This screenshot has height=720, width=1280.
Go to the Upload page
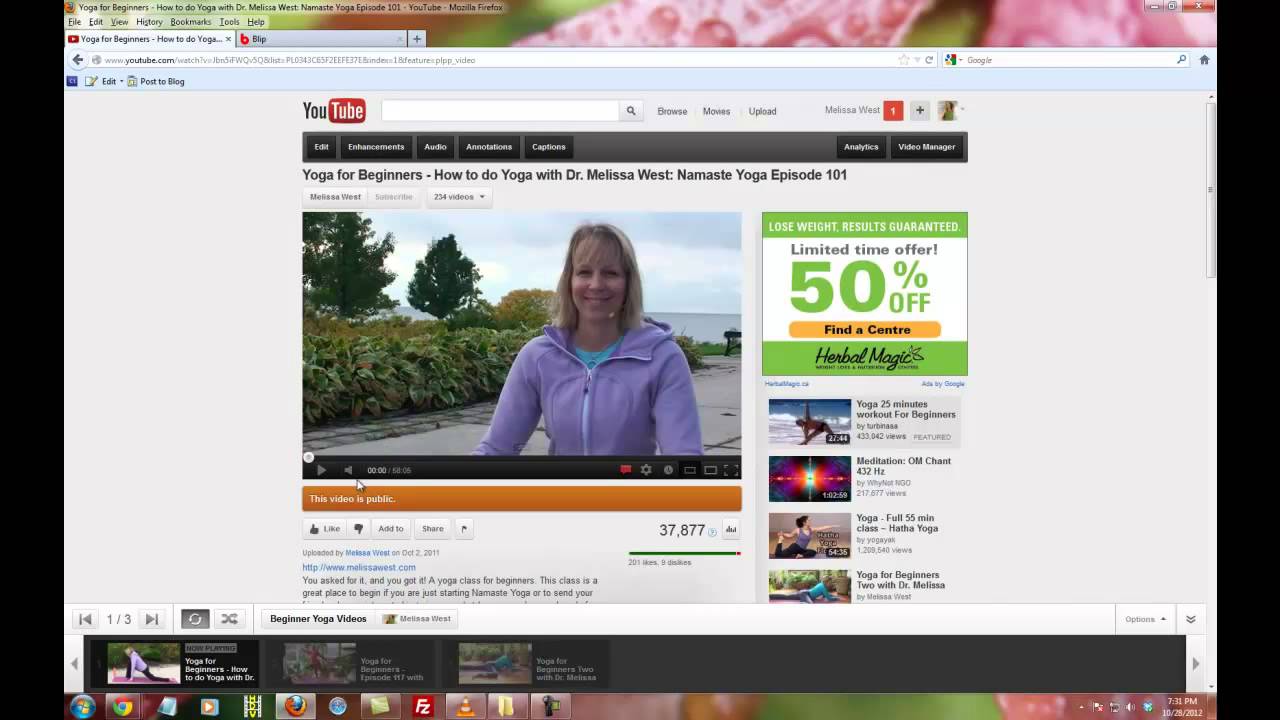pyautogui.click(x=762, y=111)
